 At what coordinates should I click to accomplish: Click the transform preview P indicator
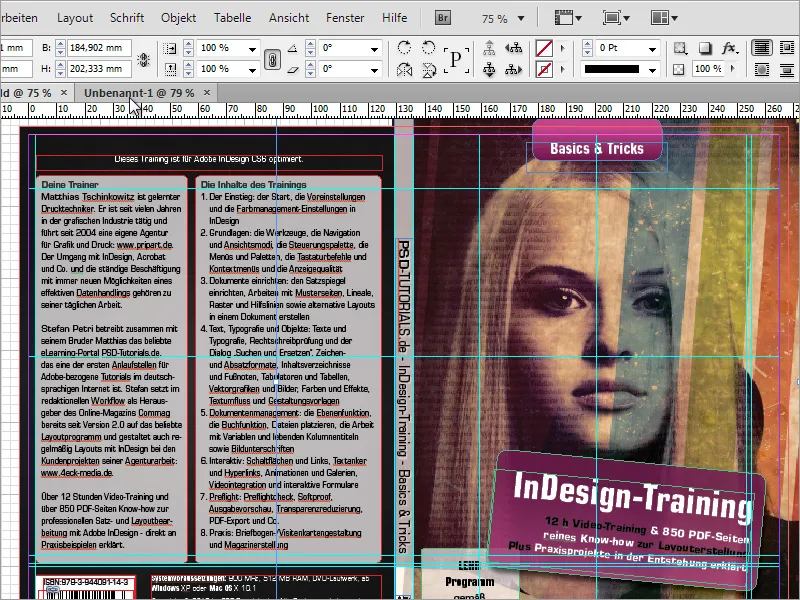point(456,59)
